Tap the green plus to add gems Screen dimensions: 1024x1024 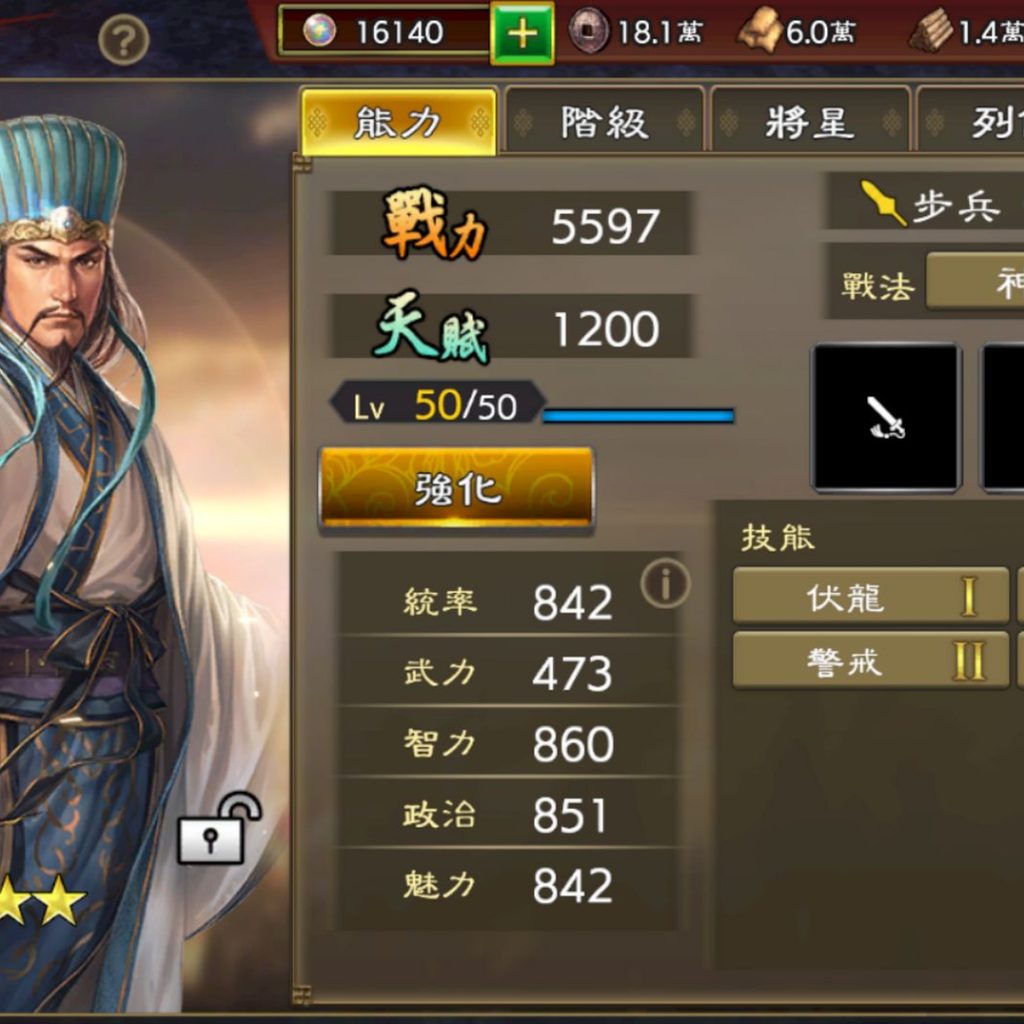pyautogui.click(x=522, y=33)
